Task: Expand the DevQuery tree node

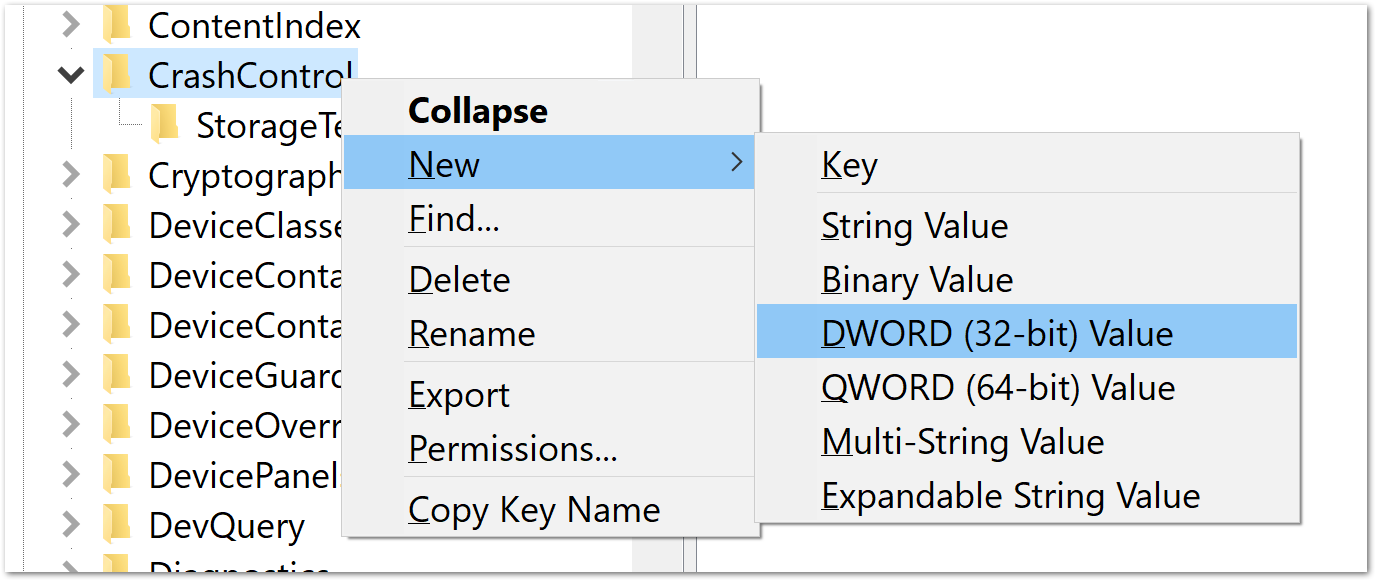Action: tap(70, 524)
